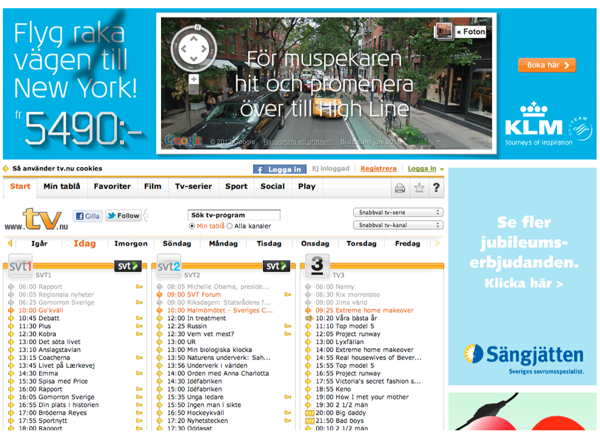Click the Registrera link
Viewport: 600px width, 435px height.
click(x=378, y=169)
